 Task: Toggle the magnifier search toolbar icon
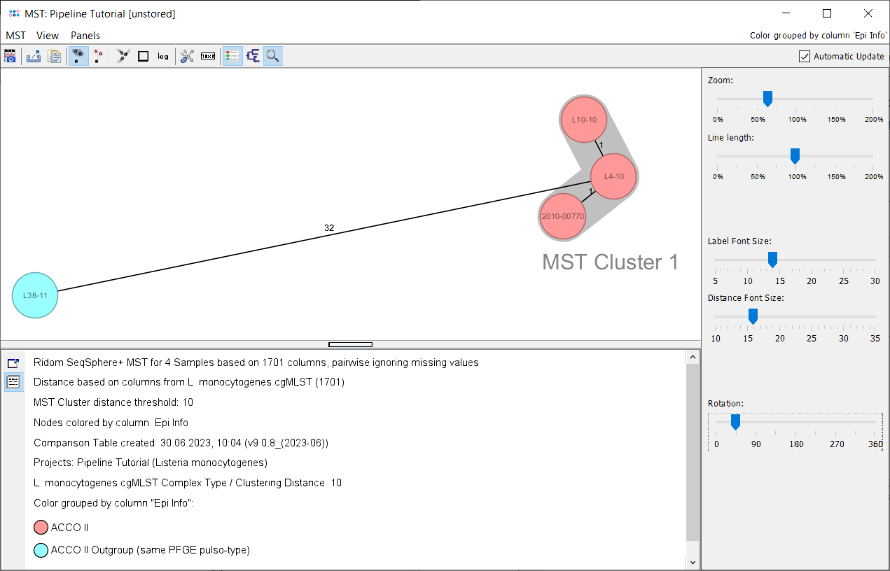point(273,56)
